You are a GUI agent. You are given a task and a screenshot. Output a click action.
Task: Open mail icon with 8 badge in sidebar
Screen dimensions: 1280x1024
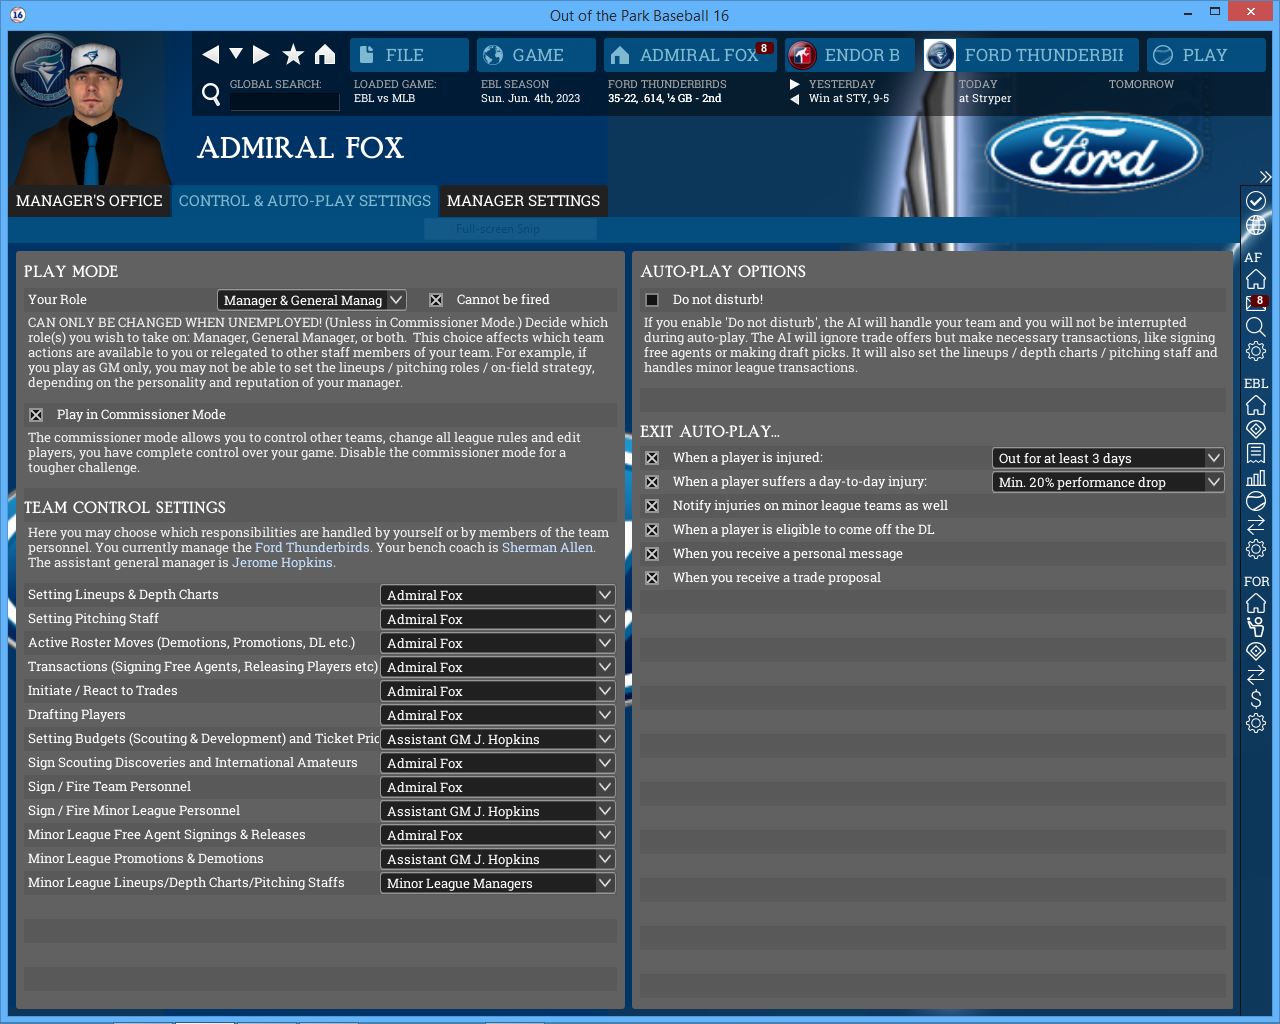(x=1256, y=303)
